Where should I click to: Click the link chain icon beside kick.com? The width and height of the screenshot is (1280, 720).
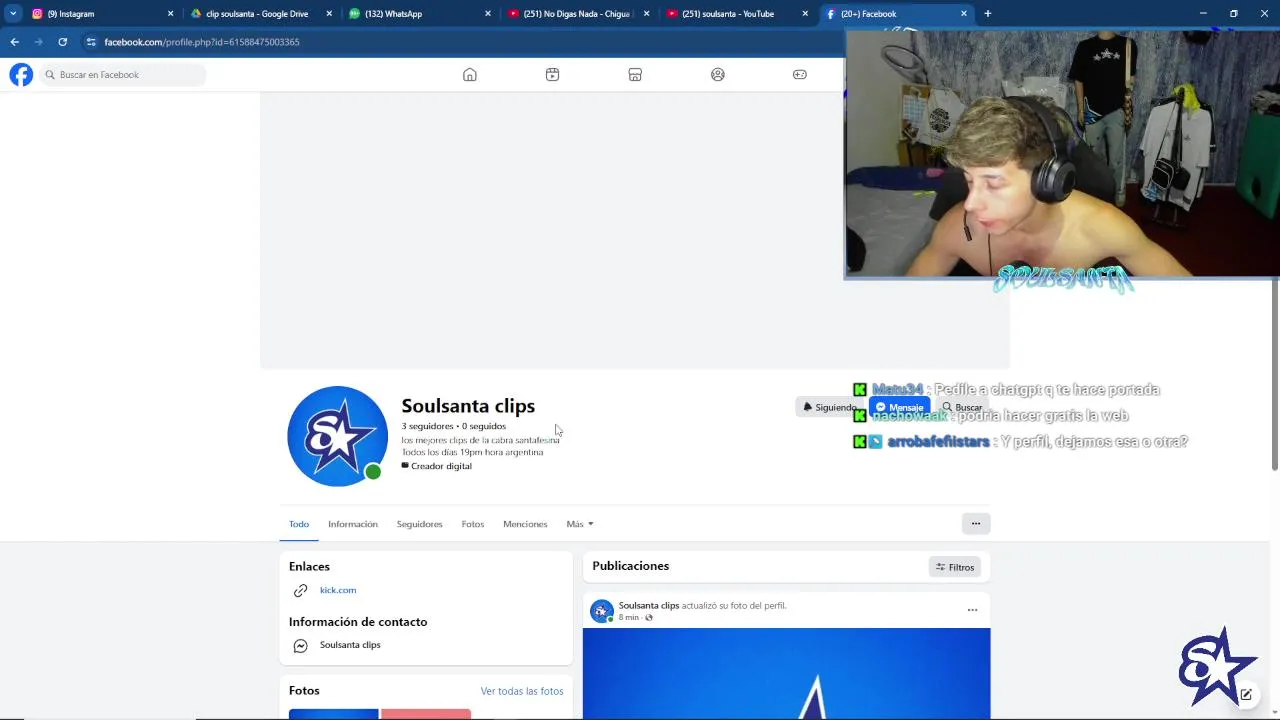point(300,591)
